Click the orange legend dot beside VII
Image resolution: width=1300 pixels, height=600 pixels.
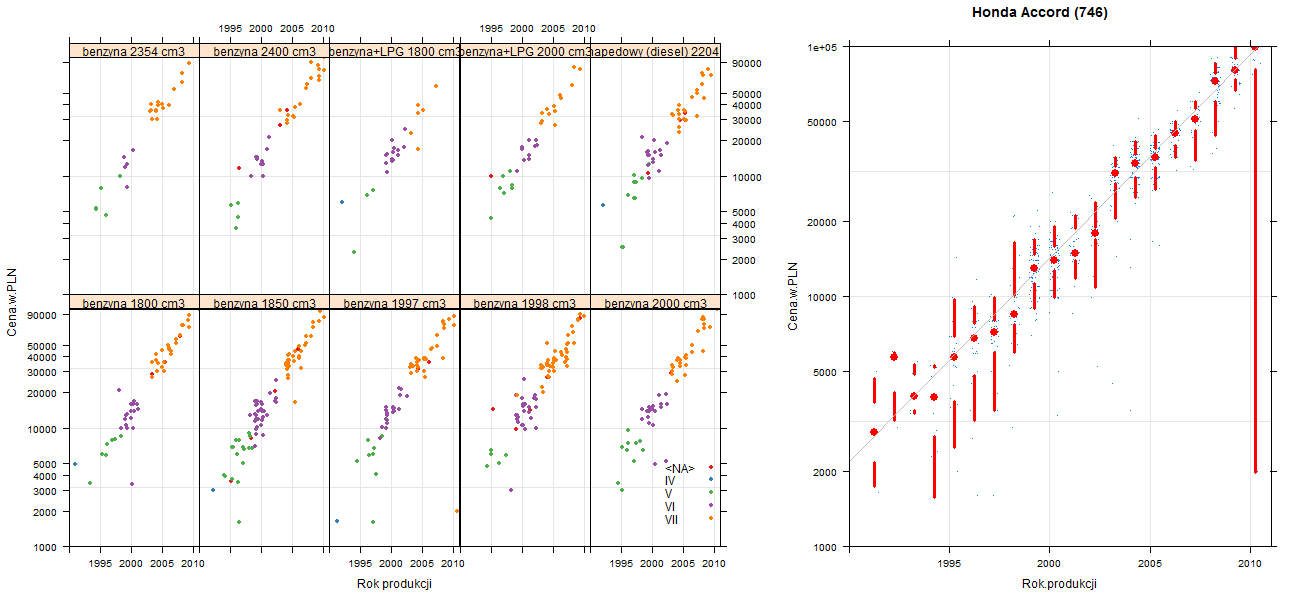pyautogui.click(x=710, y=518)
